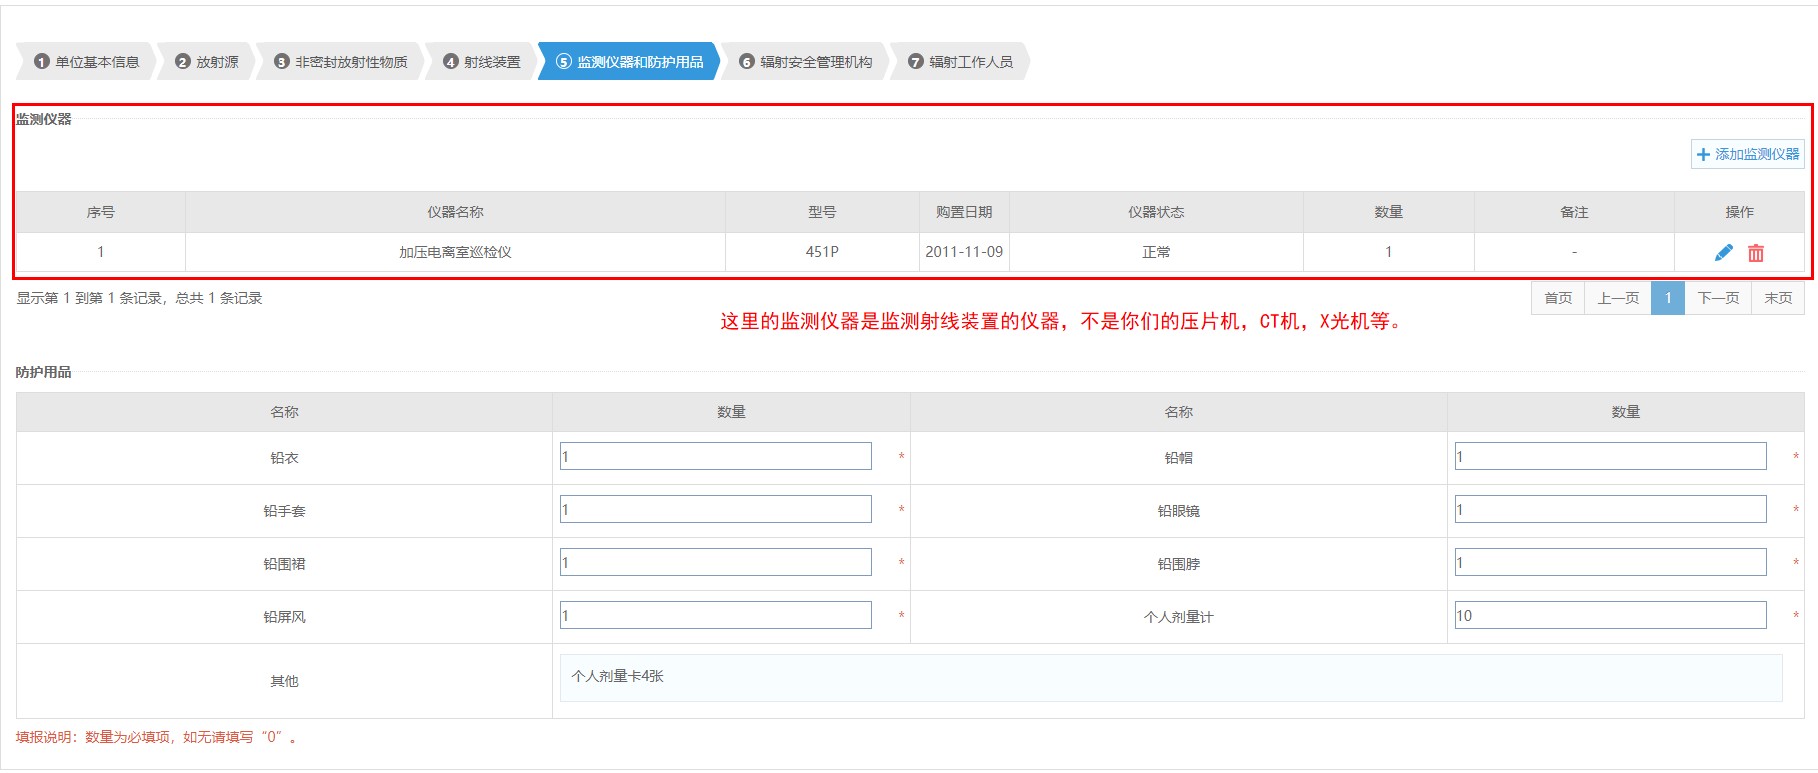Select the 加压电离室巡检仪 name cell
Screen dimensions: 1818x773
pyautogui.click(x=455, y=252)
